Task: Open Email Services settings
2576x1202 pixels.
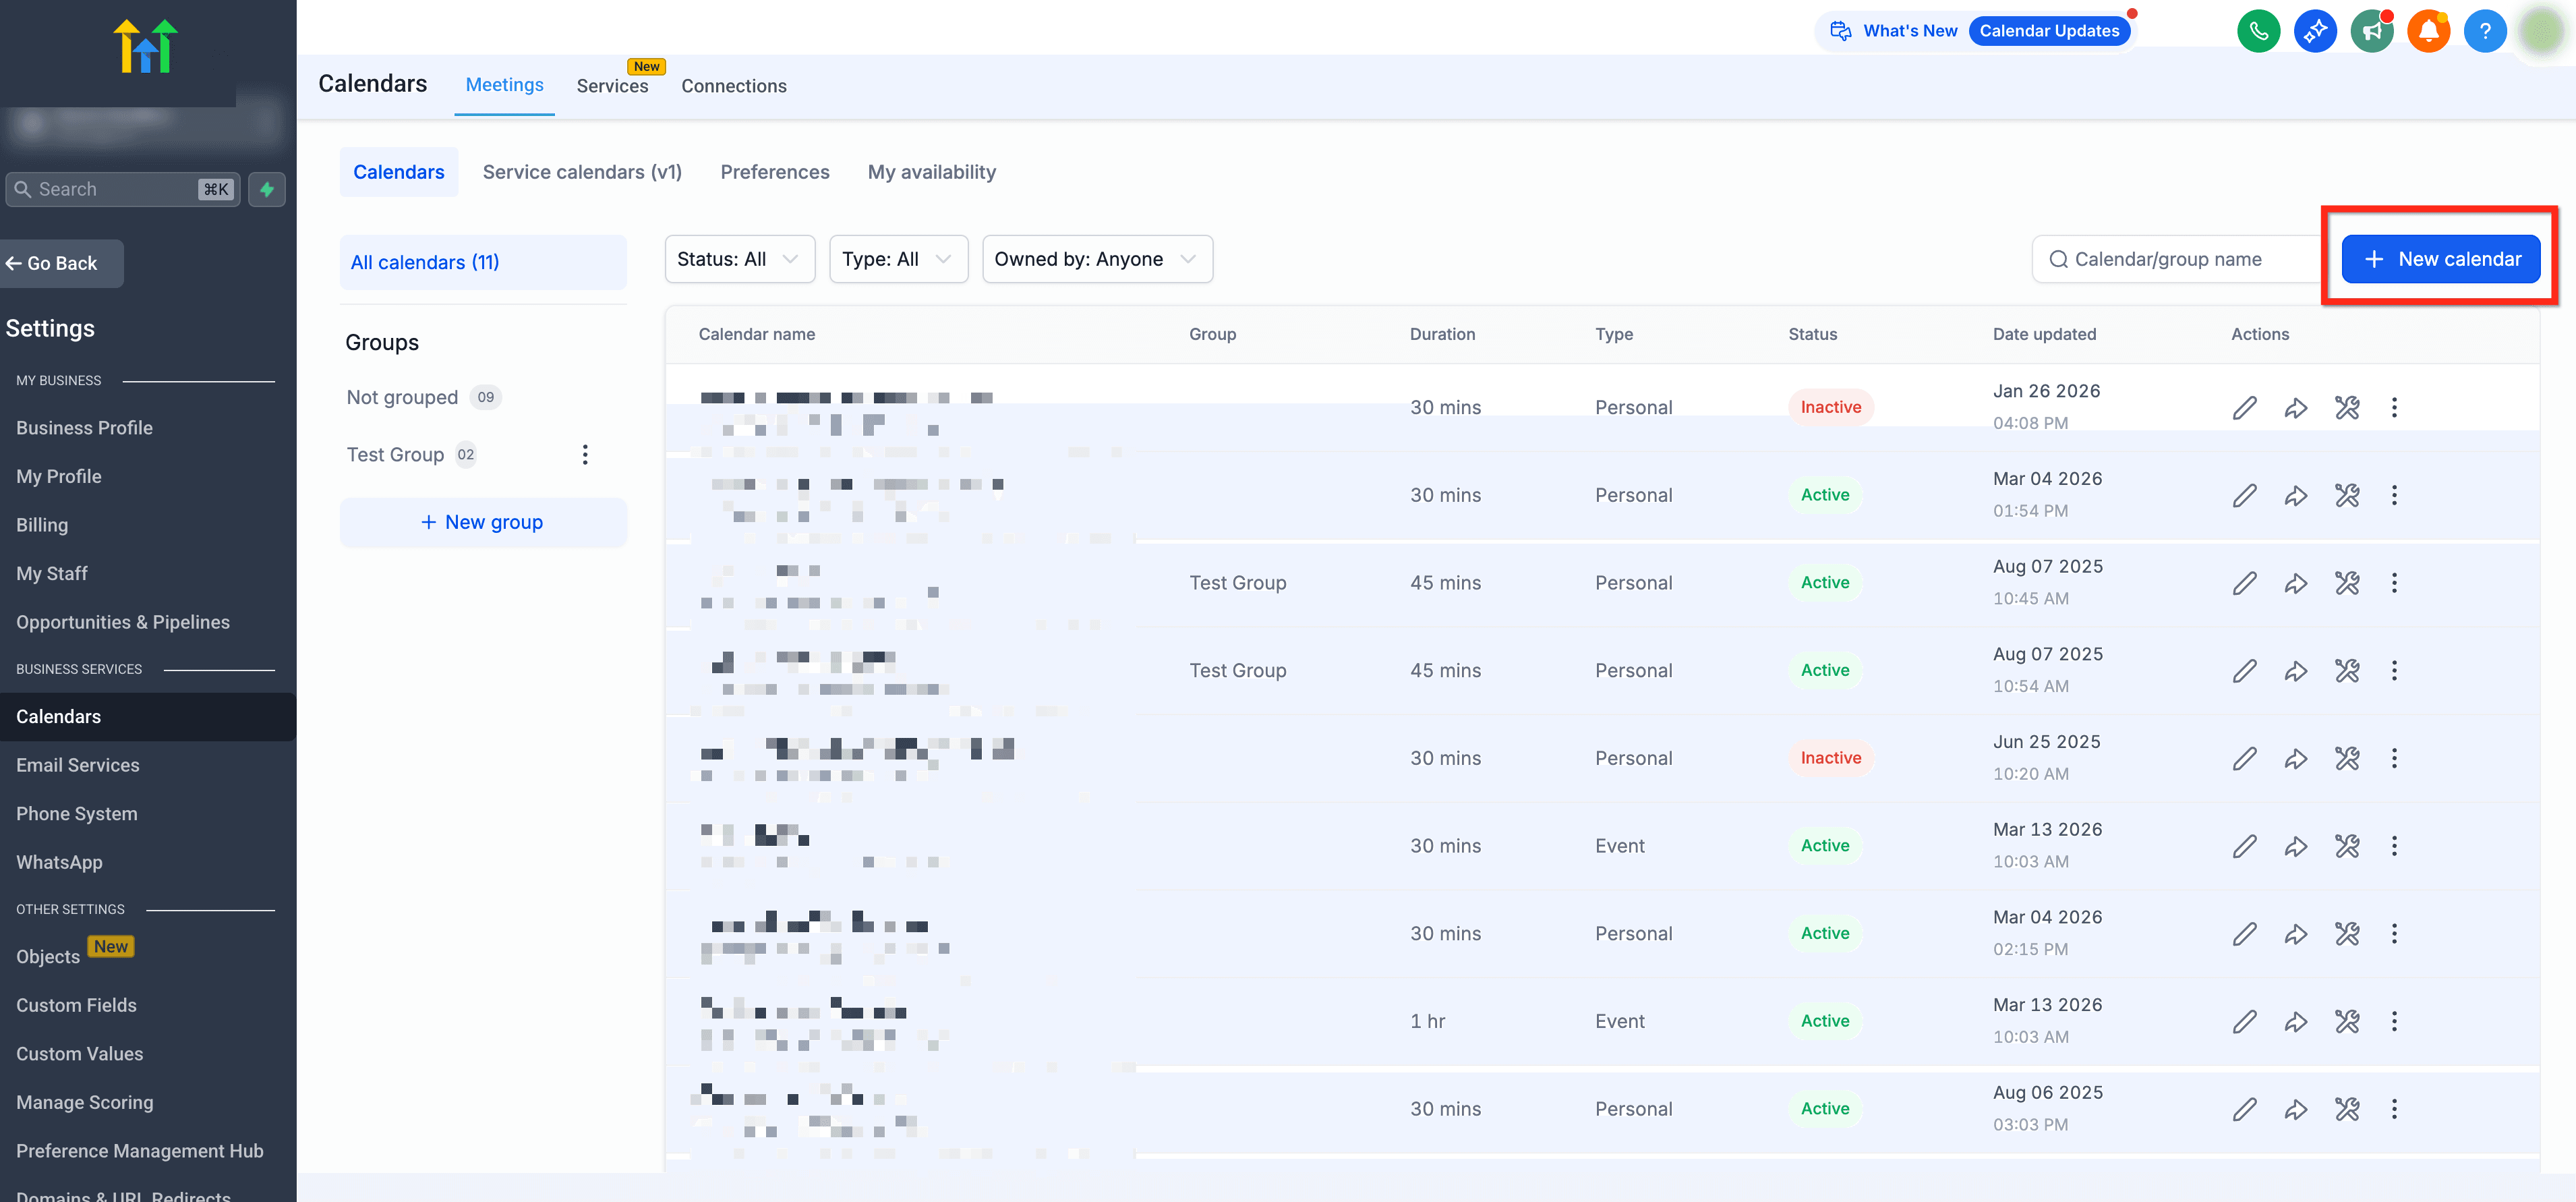Action: [x=78, y=765]
